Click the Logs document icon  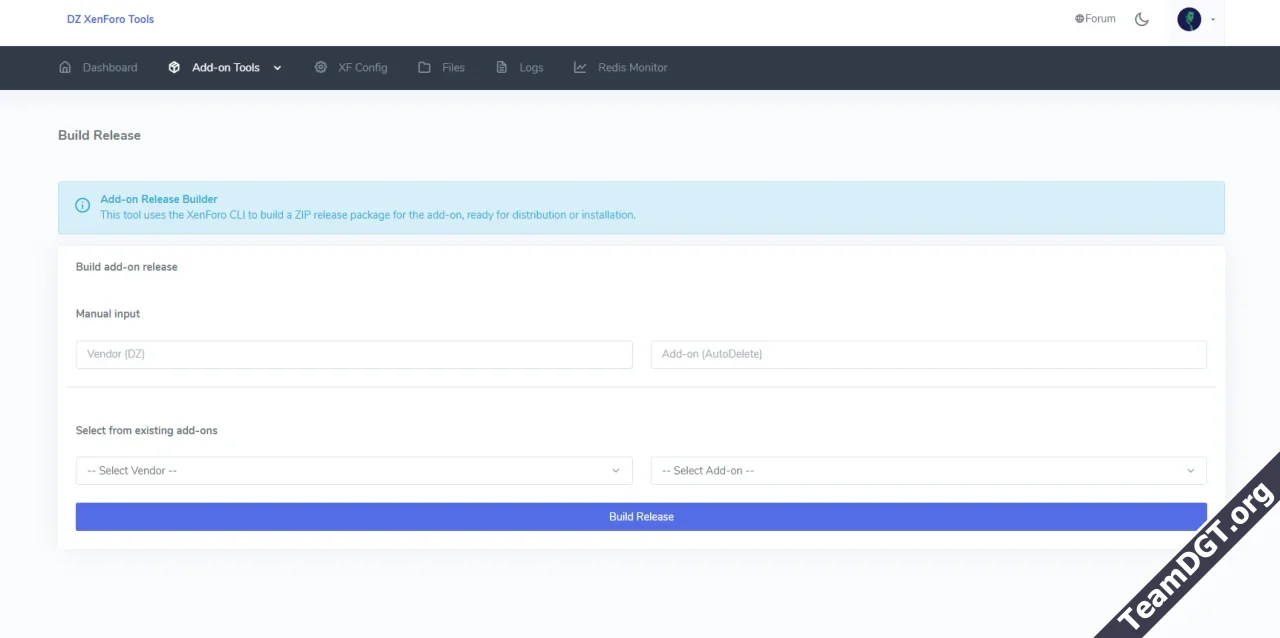(502, 68)
